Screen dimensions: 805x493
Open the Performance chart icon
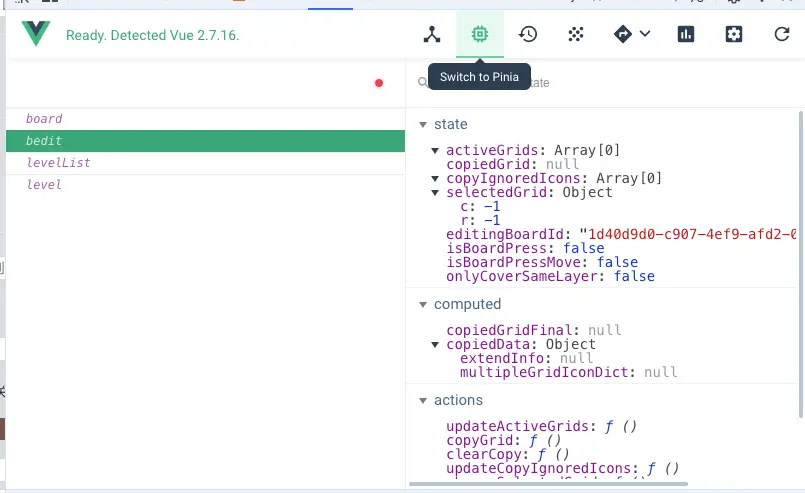686,34
